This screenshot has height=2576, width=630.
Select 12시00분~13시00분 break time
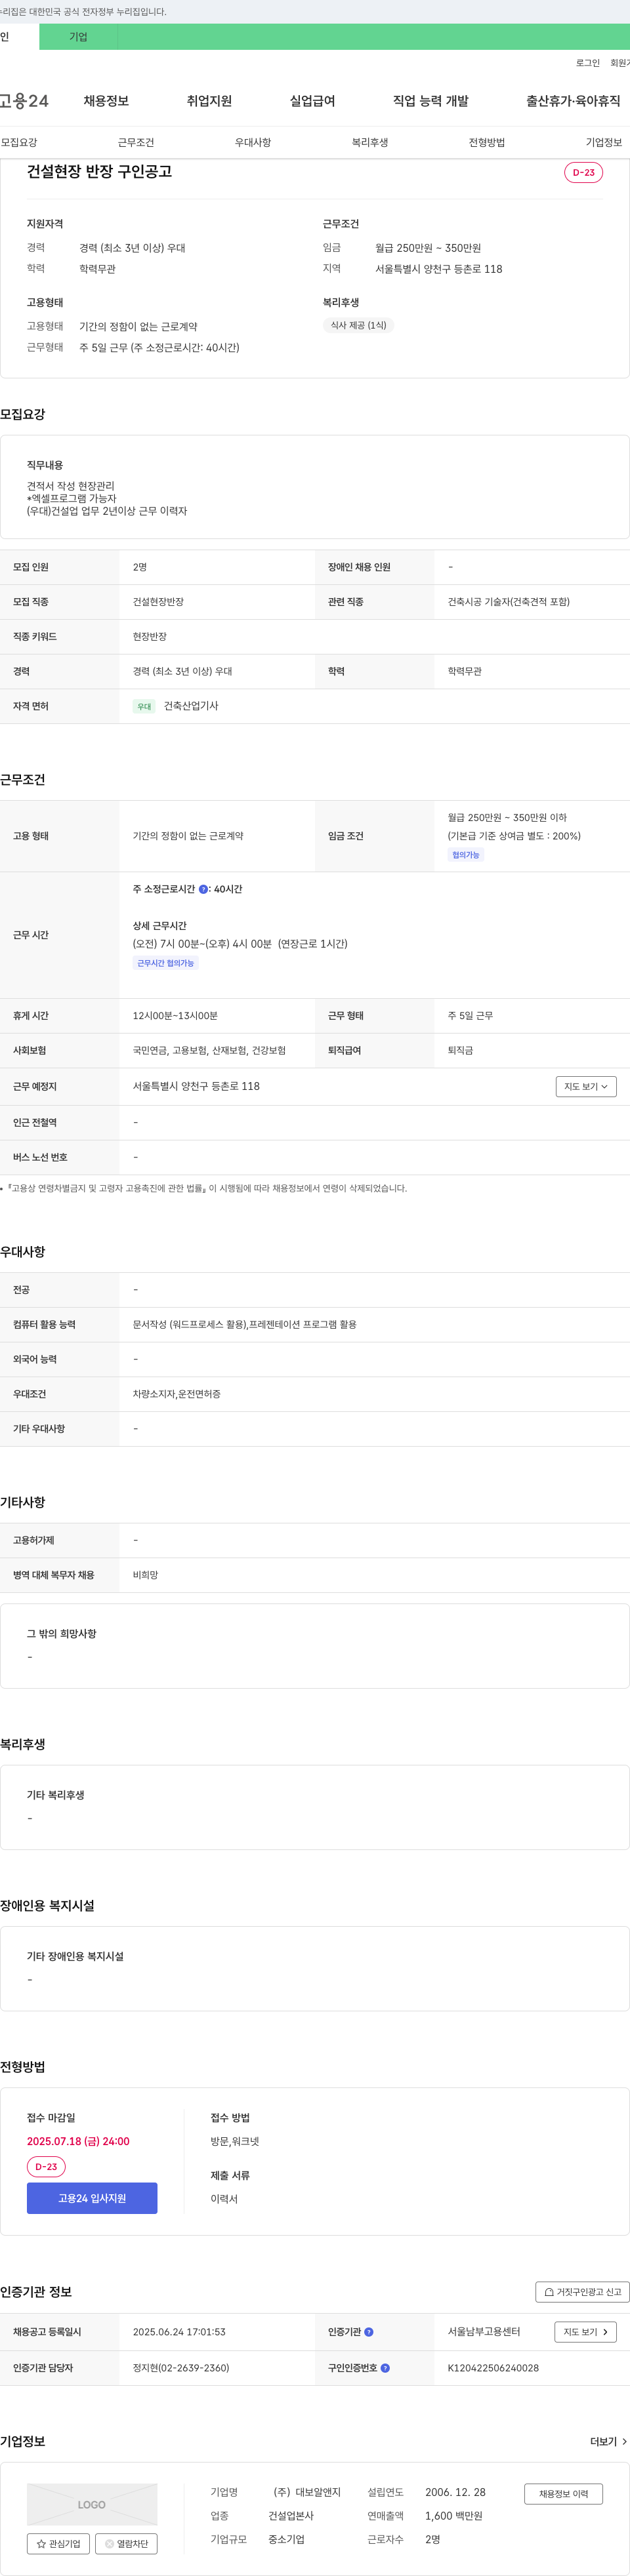pos(175,1016)
